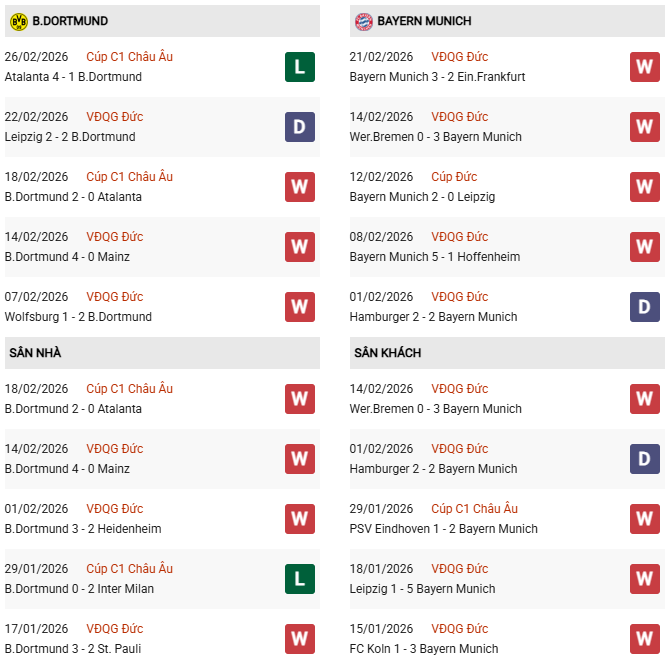Open Cúp C1 Châu Âu link for PSV Eindhoven match

[x=474, y=509]
